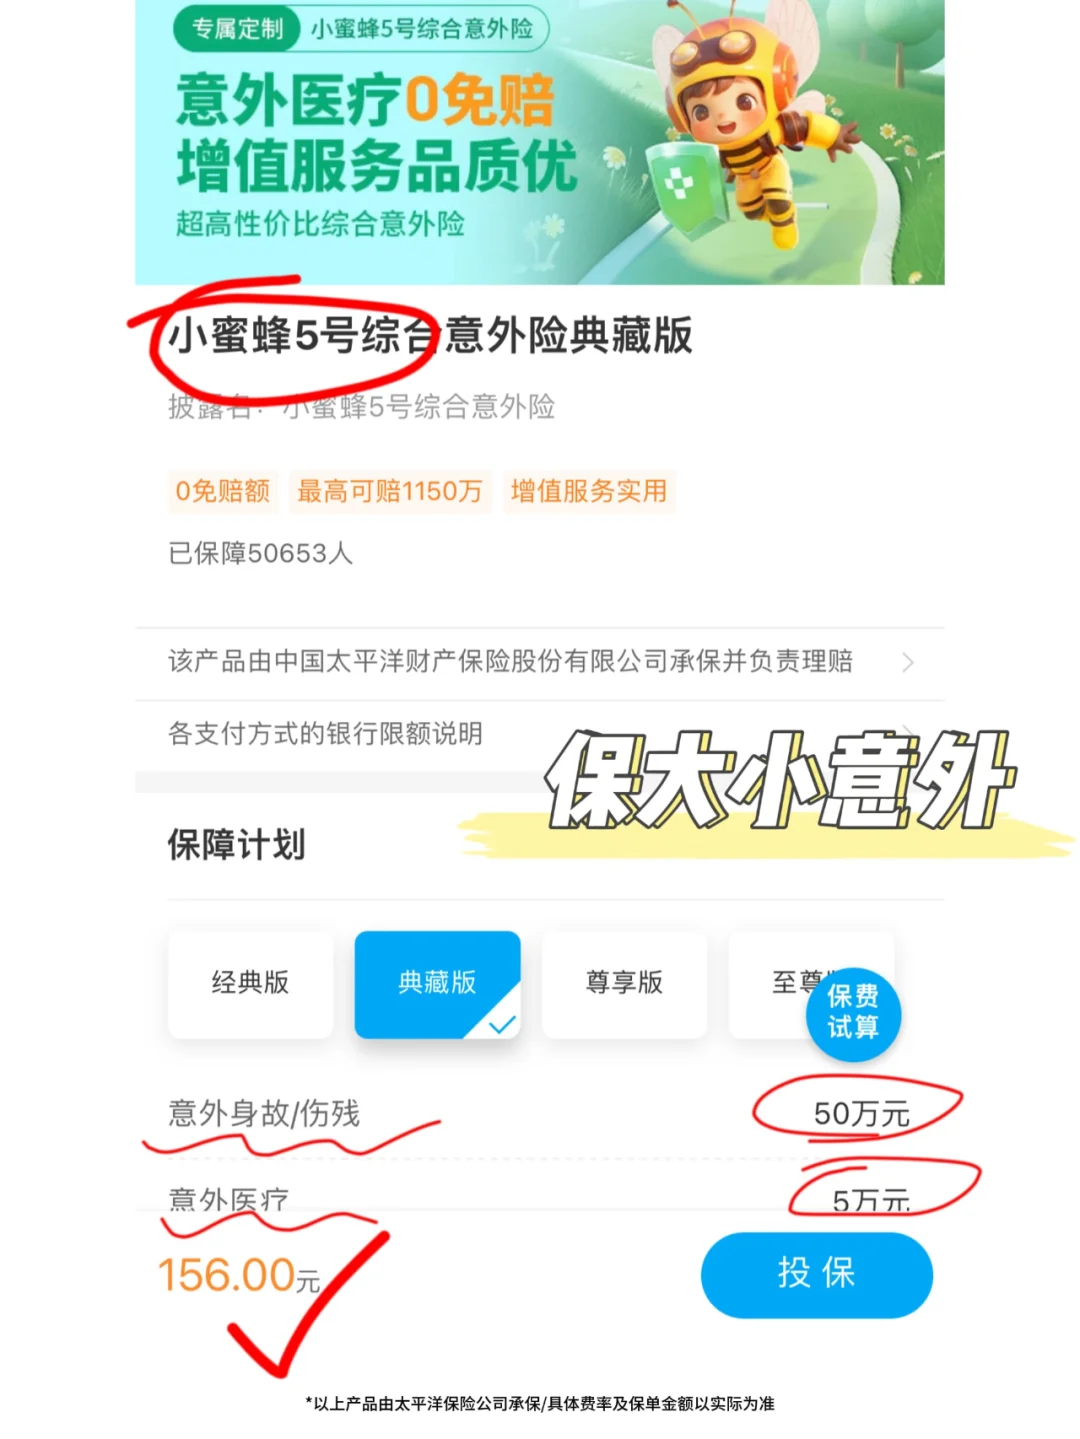Image resolution: width=1080 pixels, height=1439 pixels.
Task: Tap the 0免赔额 tag
Action: tap(223, 491)
